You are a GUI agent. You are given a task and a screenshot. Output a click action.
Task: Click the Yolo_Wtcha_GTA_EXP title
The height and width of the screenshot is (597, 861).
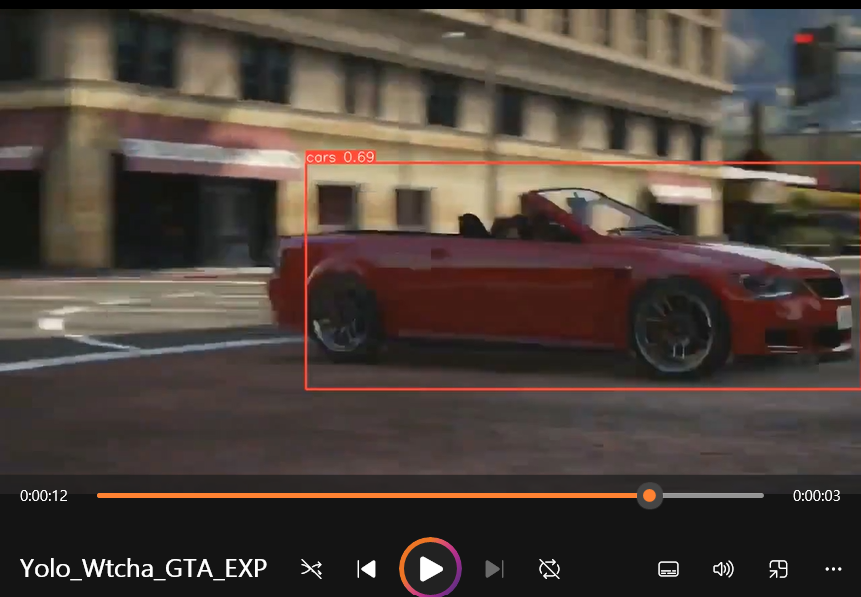(x=143, y=568)
